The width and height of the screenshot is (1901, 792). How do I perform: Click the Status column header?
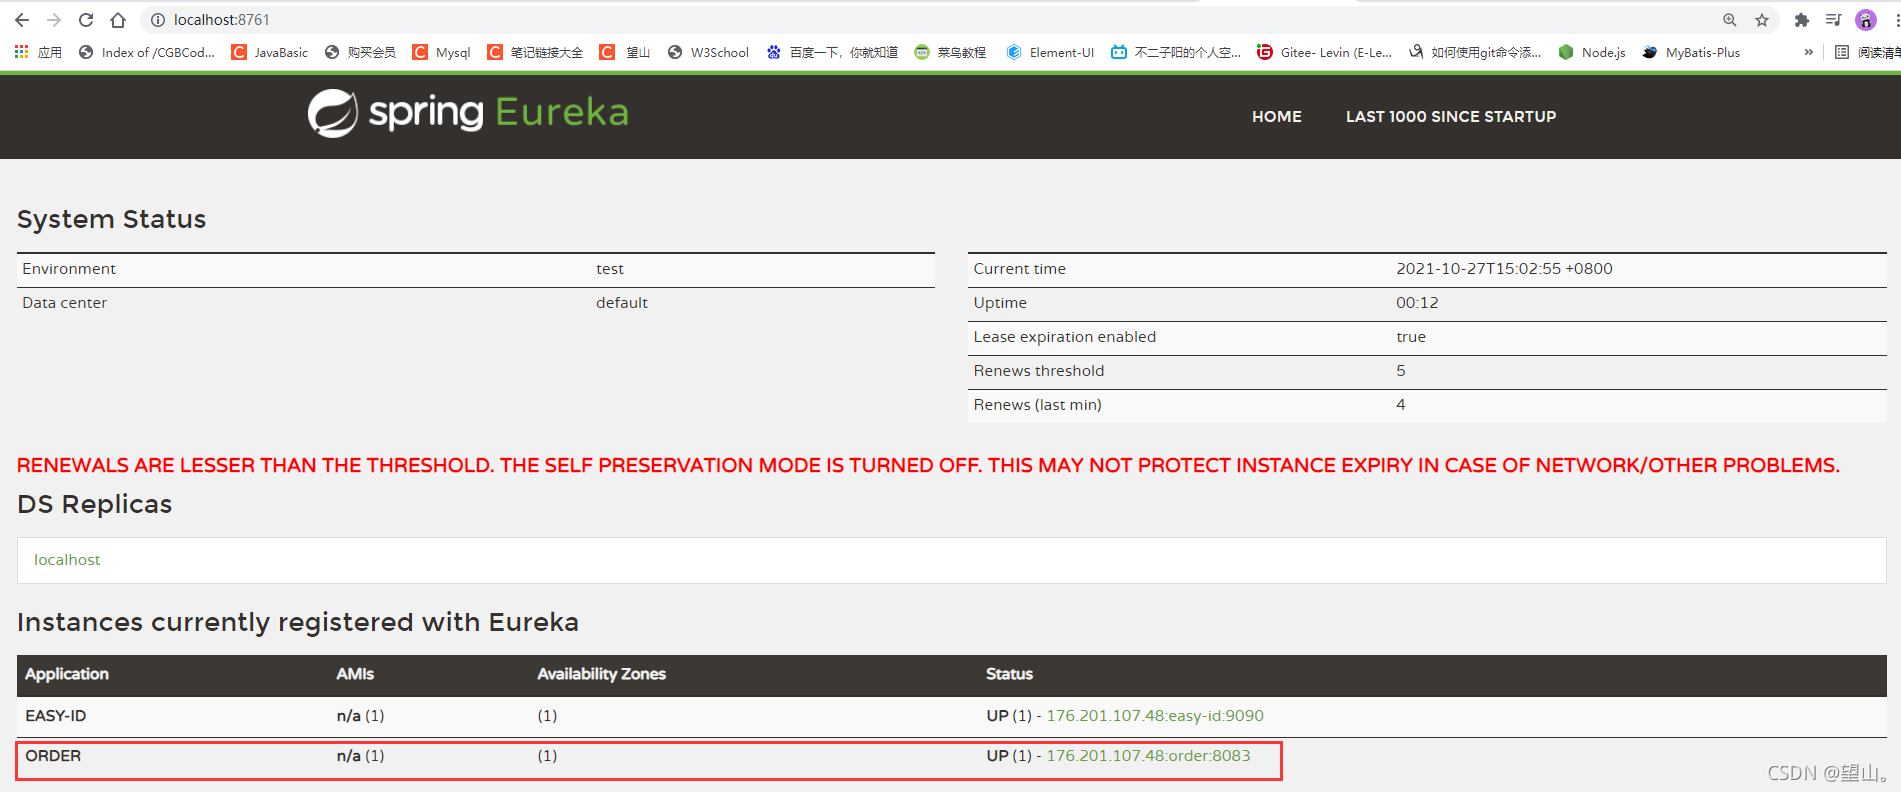click(x=1009, y=674)
